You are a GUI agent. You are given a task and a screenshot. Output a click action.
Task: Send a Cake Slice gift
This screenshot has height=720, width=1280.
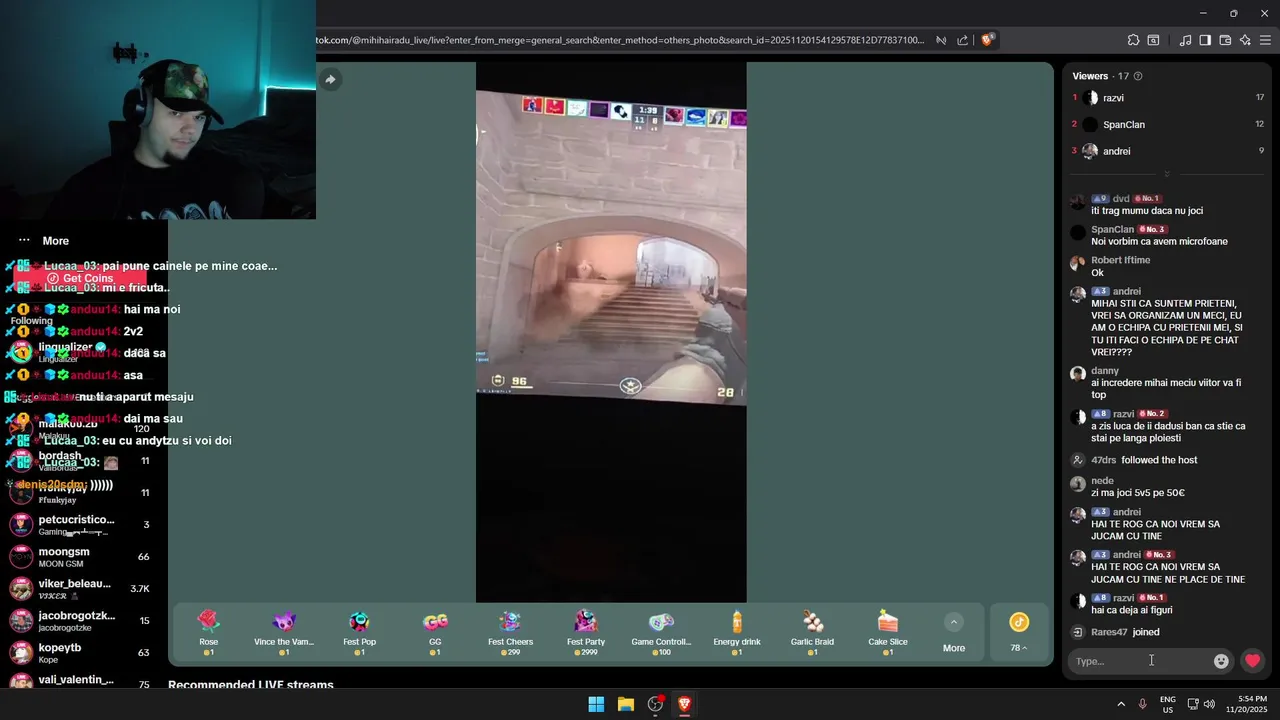(x=888, y=633)
